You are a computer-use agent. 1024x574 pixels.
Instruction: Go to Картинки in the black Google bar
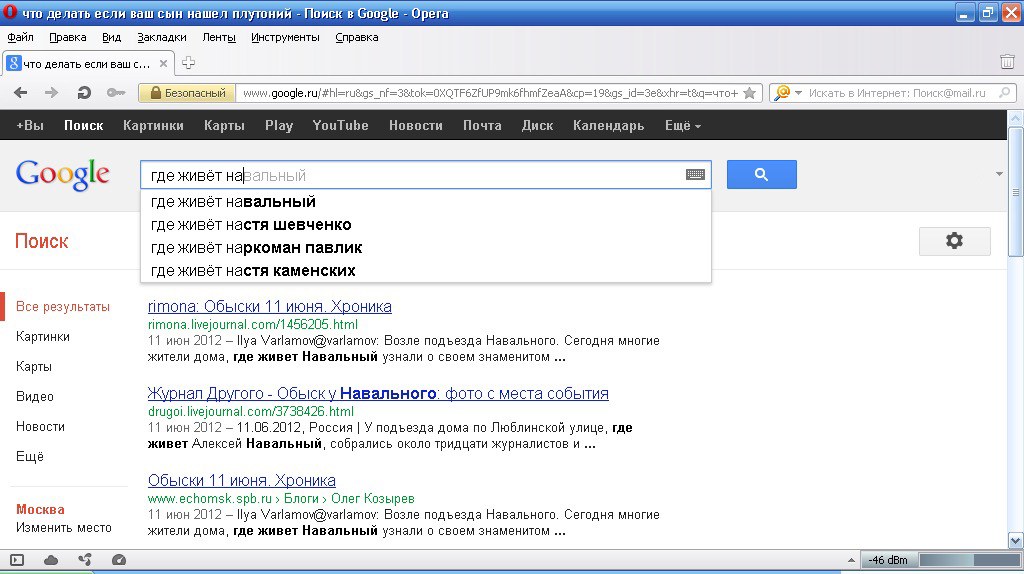pyautogui.click(x=153, y=125)
